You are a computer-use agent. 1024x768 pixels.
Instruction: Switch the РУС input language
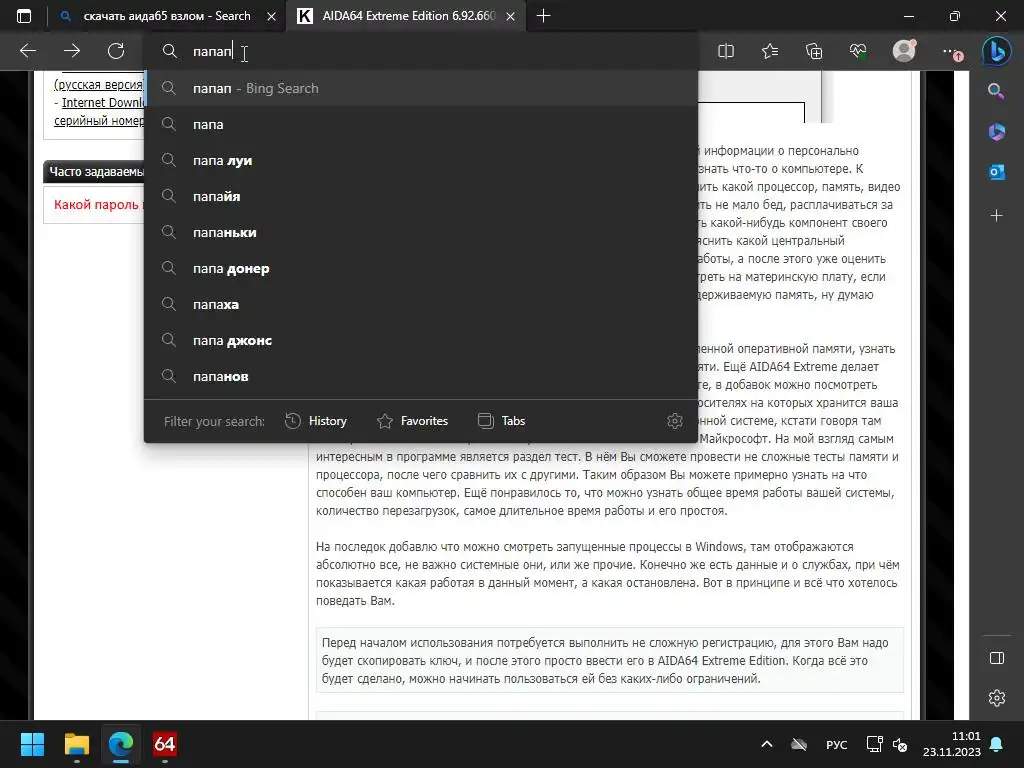point(837,744)
